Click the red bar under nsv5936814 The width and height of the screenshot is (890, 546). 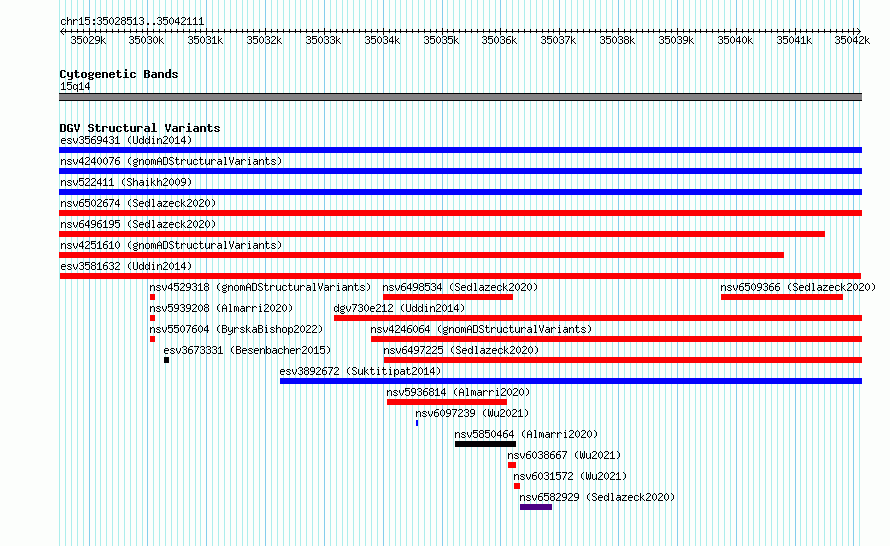tap(447, 402)
